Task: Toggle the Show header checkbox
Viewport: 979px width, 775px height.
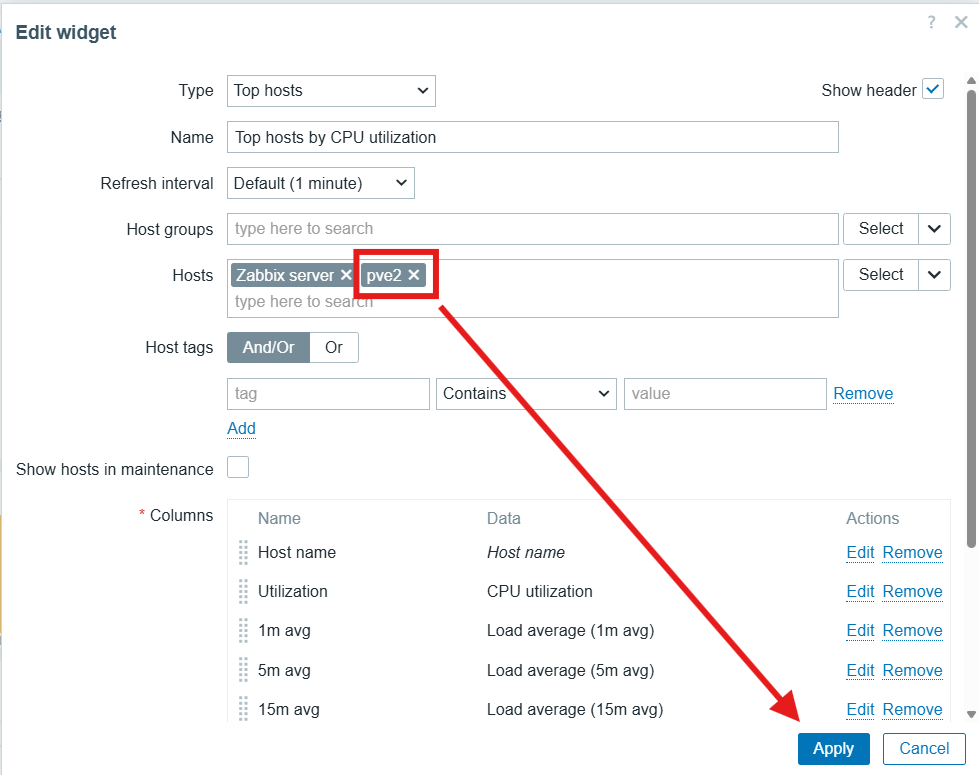Action: 933,90
